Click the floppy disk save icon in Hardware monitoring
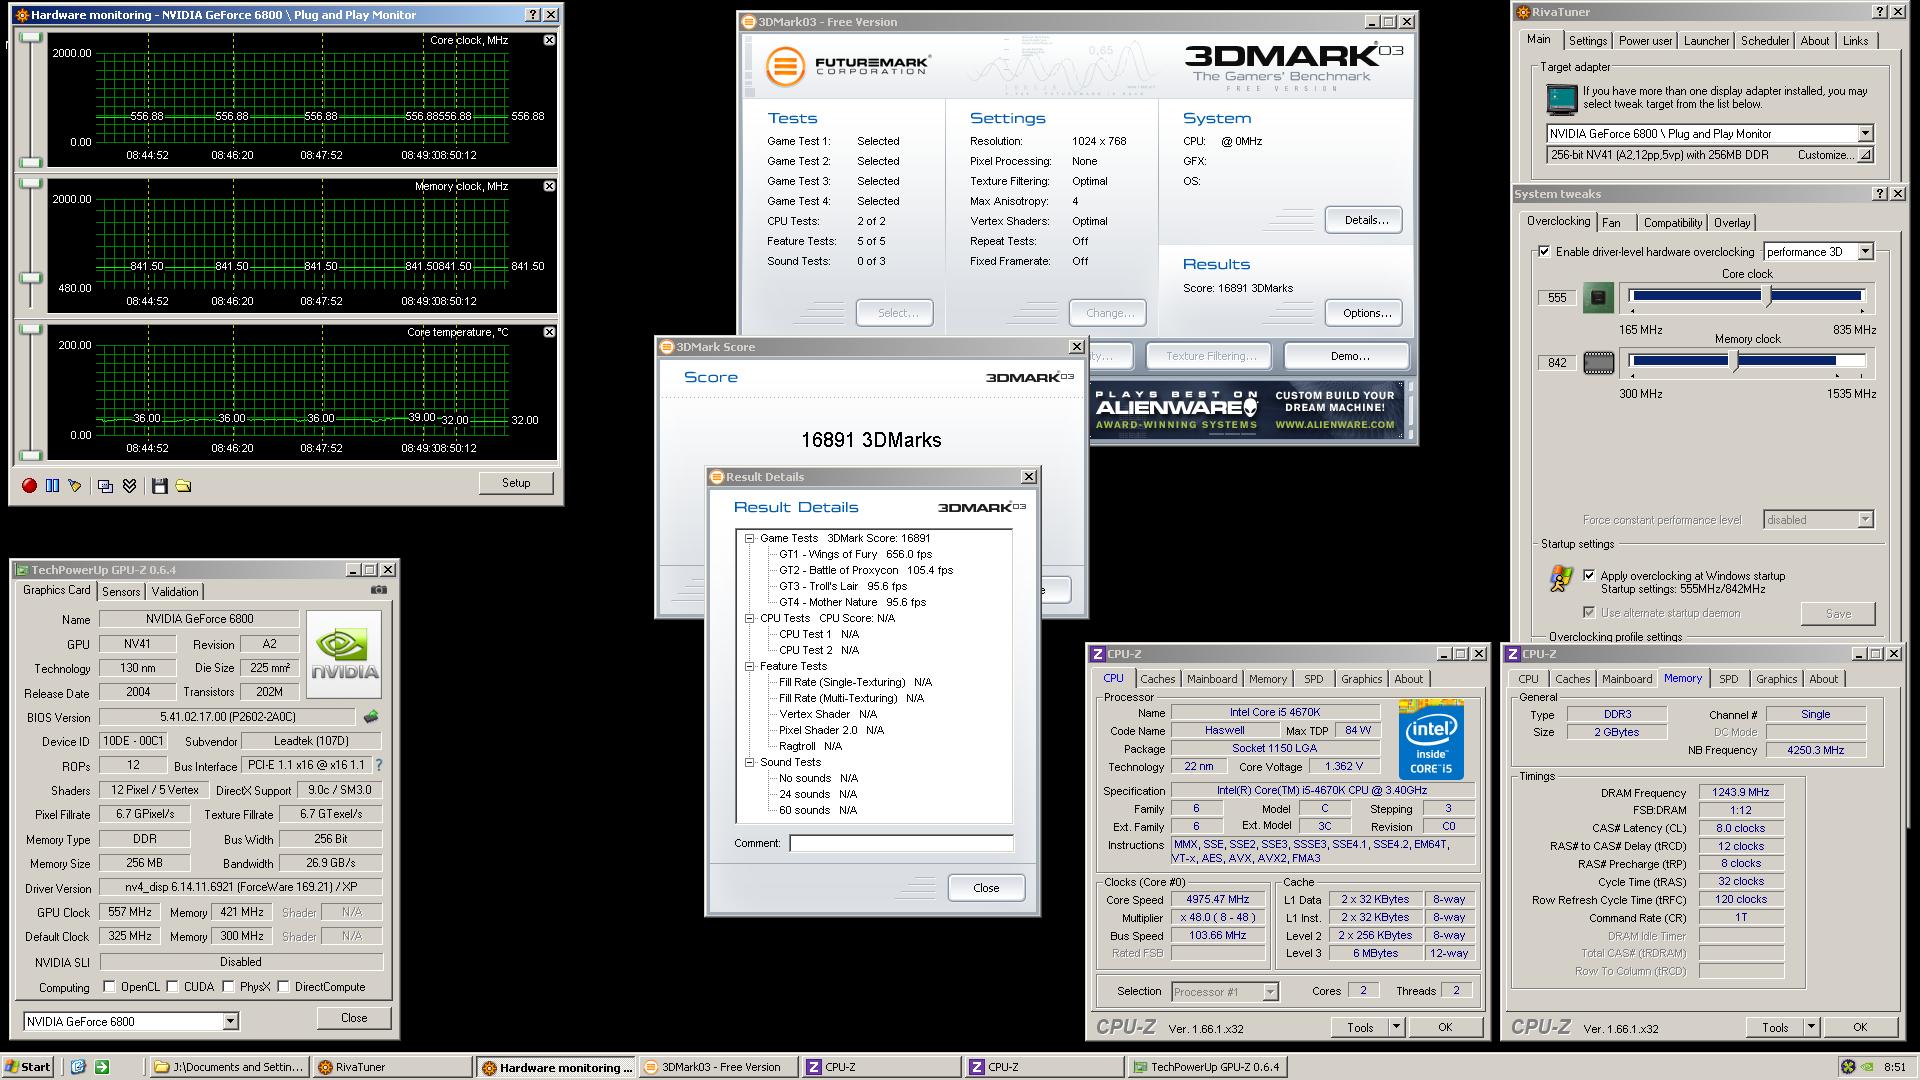Image resolution: width=1920 pixels, height=1080 pixels. click(159, 486)
